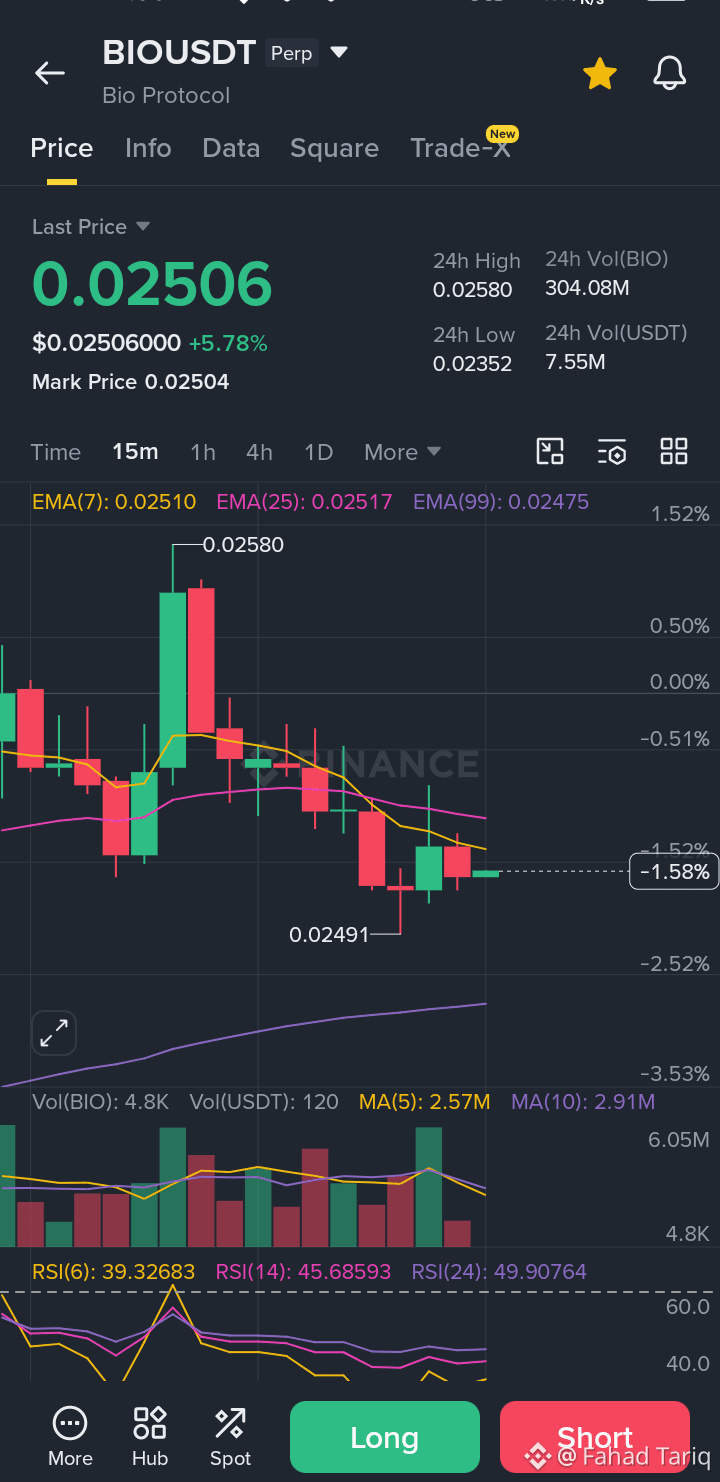Open the Trade-X tab

460,148
